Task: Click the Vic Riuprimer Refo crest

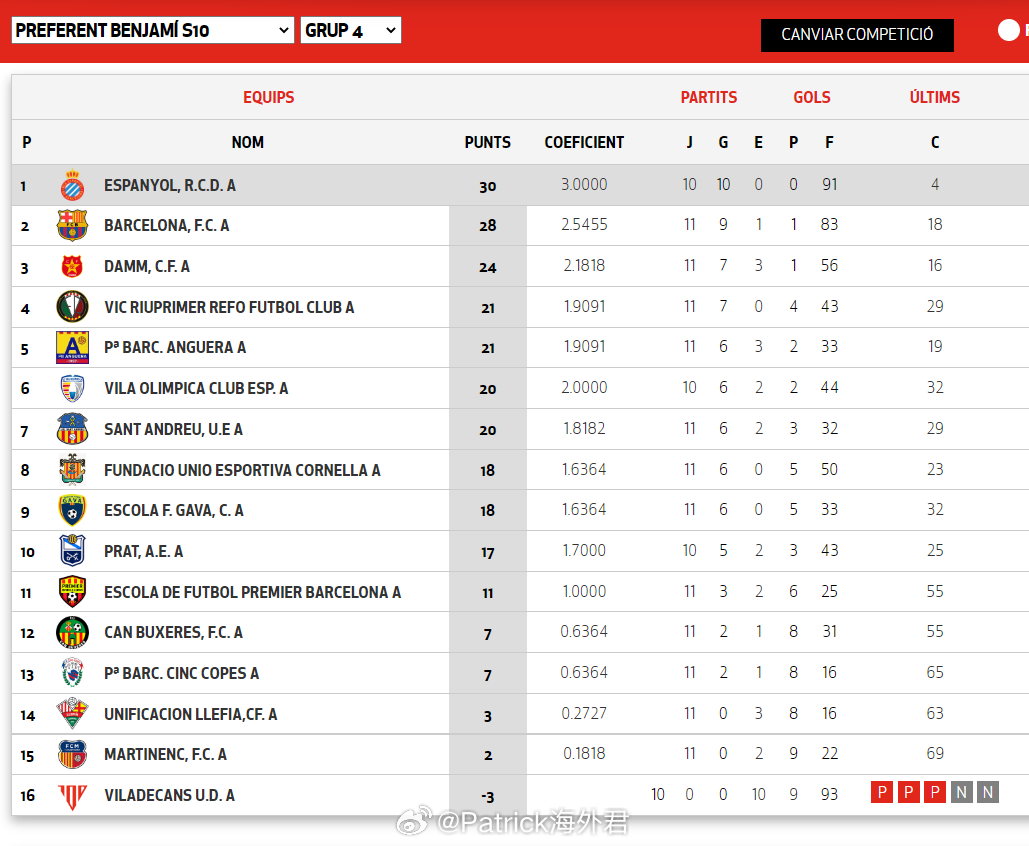Action: [x=72, y=307]
